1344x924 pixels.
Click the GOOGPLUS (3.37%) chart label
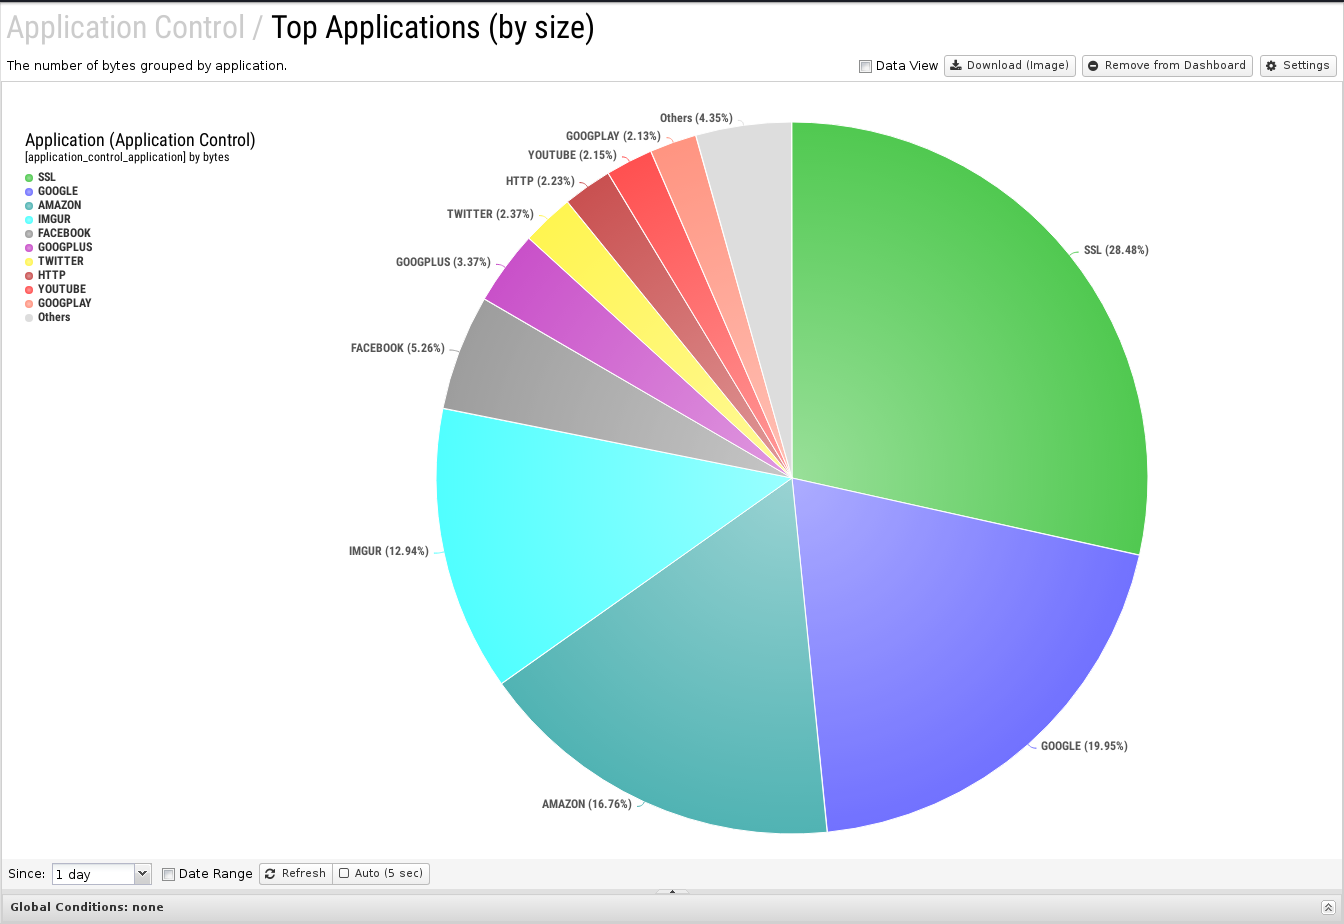click(x=443, y=263)
